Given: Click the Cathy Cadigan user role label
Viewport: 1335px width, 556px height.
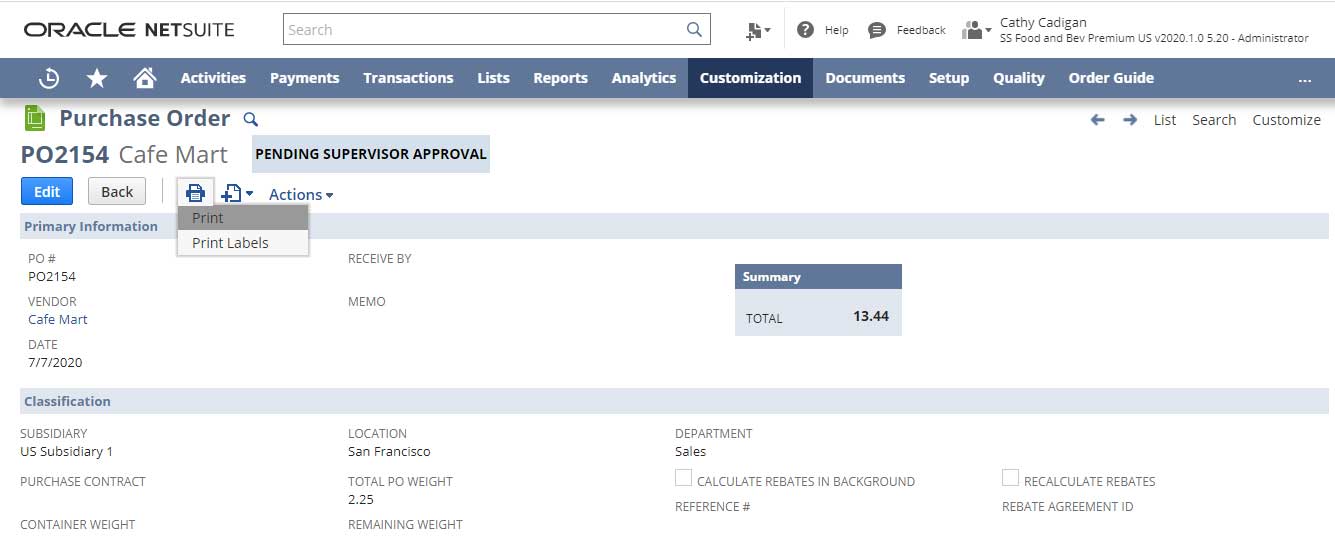Looking at the screenshot, I should 1154,30.
